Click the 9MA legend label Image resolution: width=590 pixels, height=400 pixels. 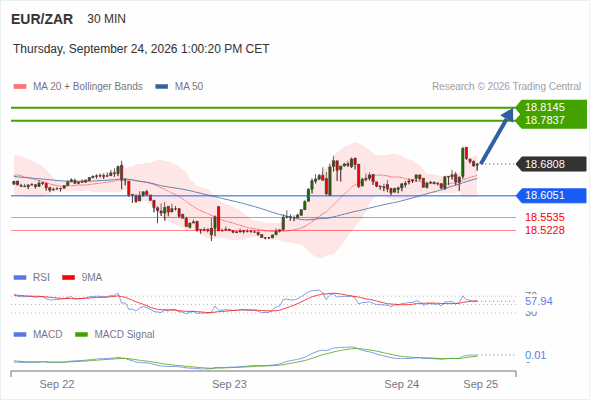[x=92, y=278]
